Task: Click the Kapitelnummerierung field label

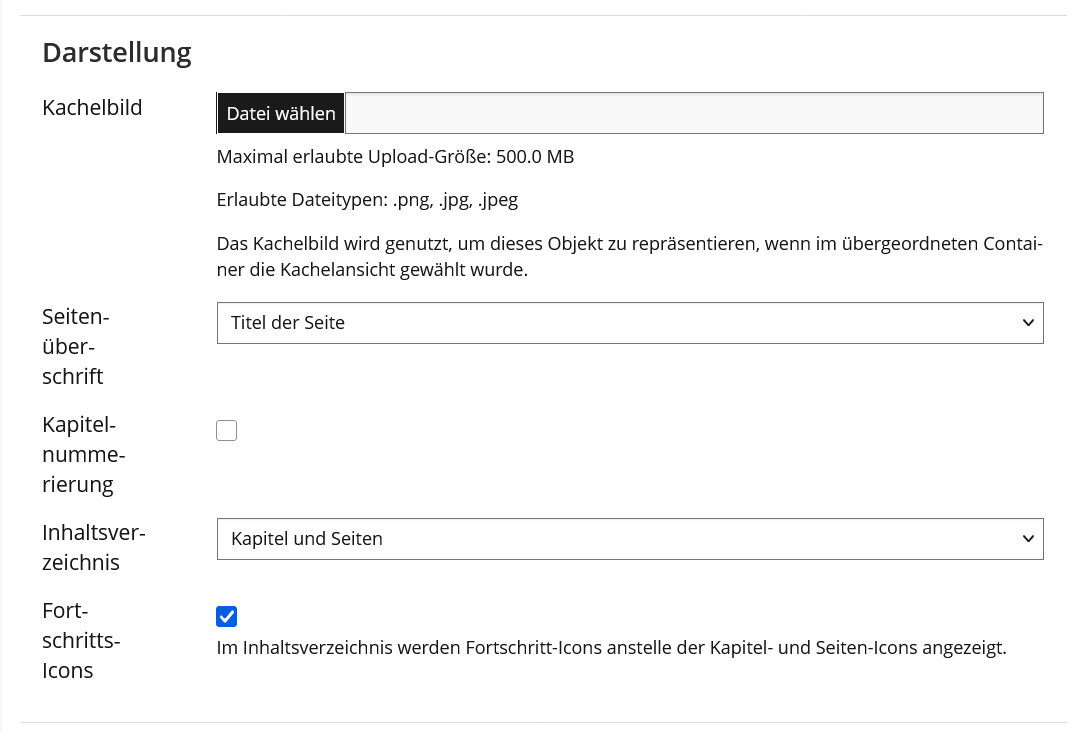Action: coord(84,455)
